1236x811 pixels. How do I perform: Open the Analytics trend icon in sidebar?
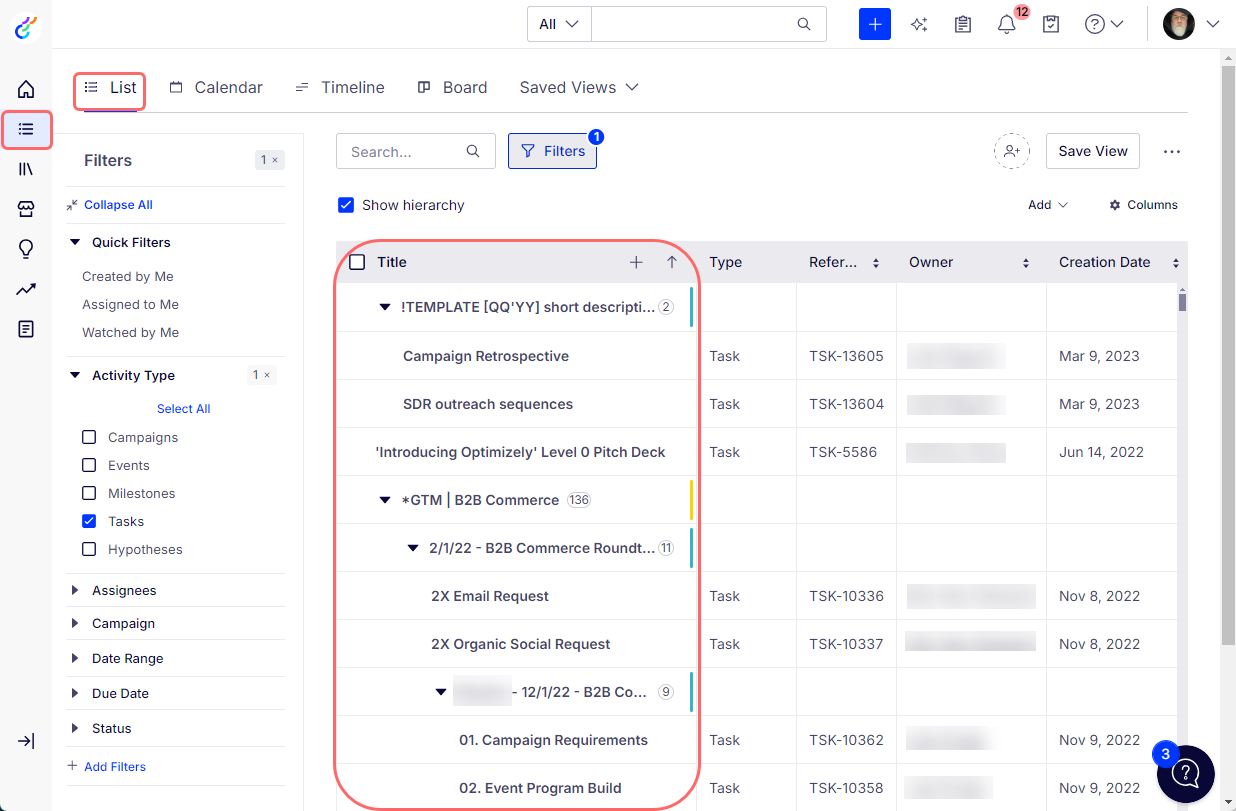pos(26,289)
